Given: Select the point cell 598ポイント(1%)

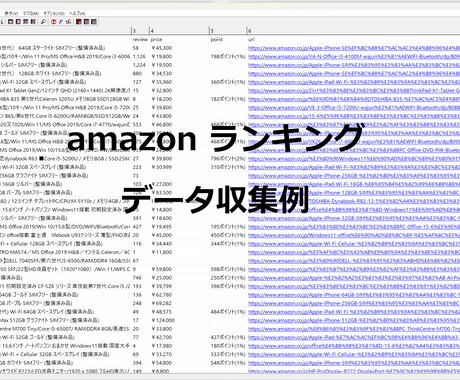Looking at the screenshot, I should (228, 269).
